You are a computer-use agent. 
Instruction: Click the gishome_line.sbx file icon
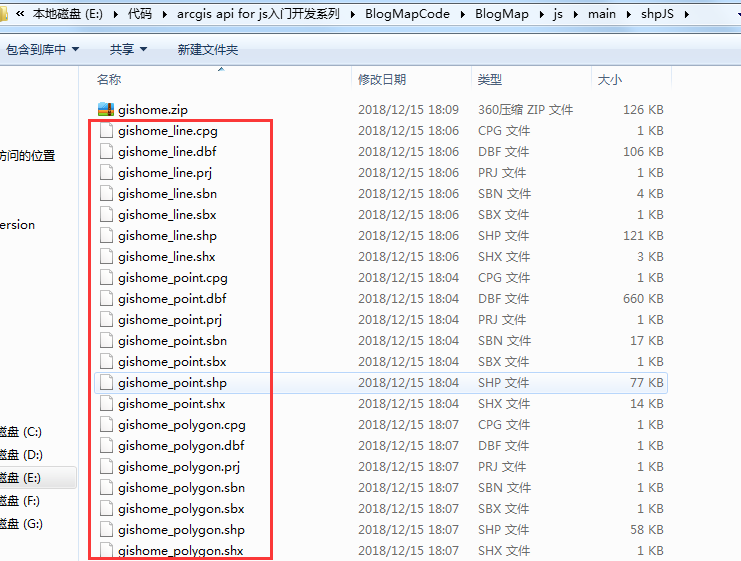tap(106, 215)
